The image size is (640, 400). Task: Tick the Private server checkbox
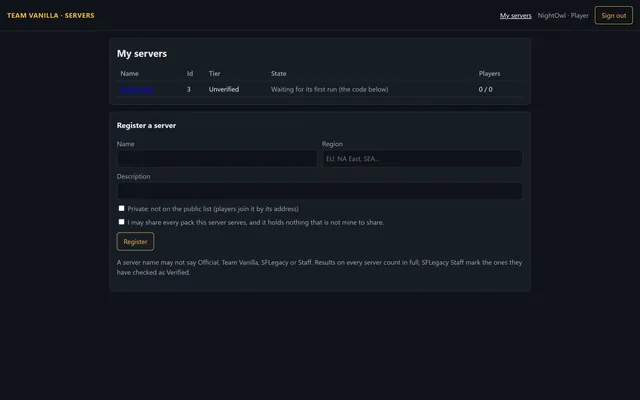(x=121, y=208)
